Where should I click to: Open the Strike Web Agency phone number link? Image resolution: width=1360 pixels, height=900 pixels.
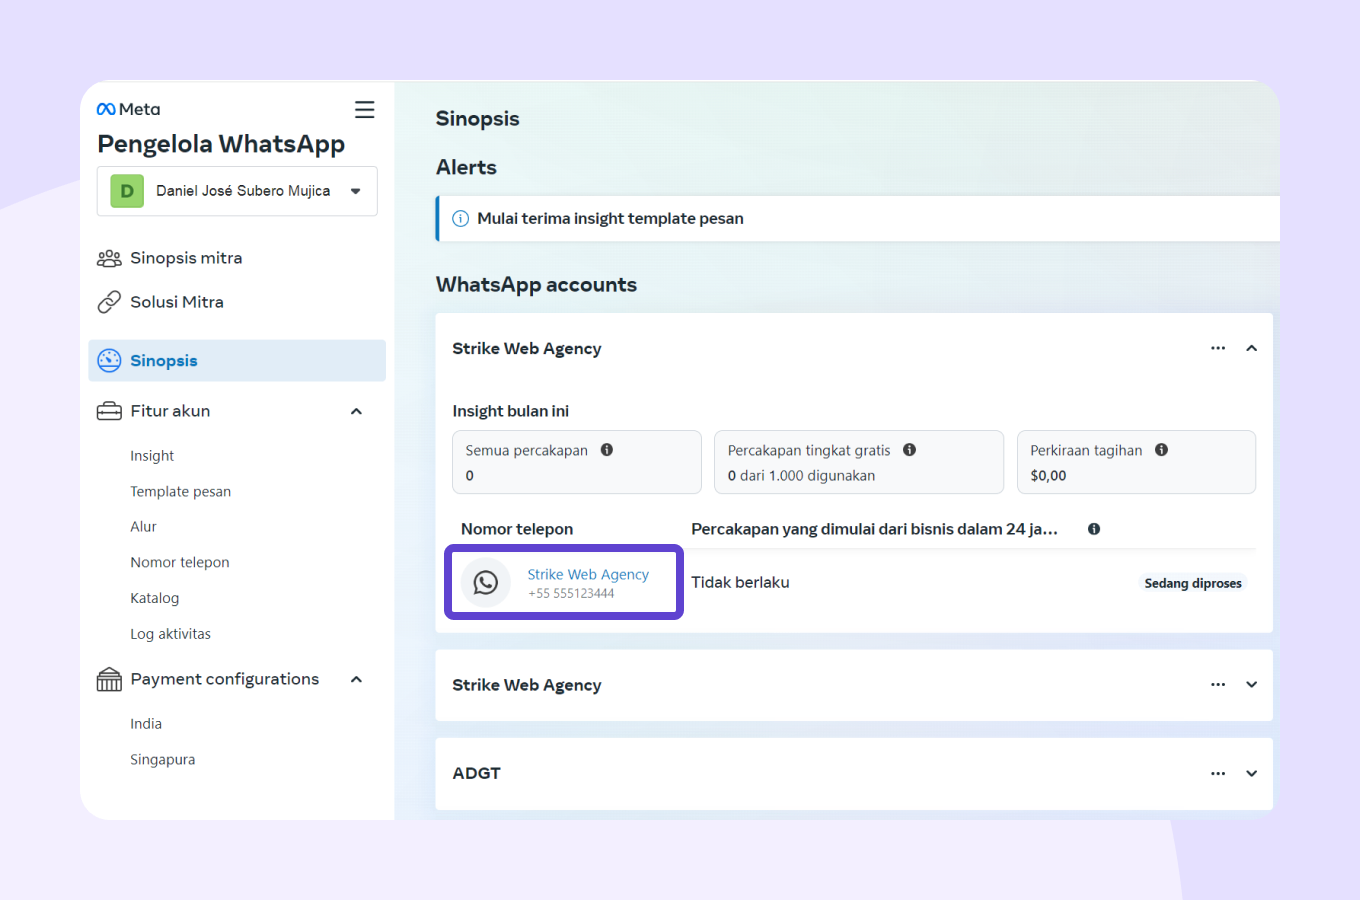coord(588,575)
